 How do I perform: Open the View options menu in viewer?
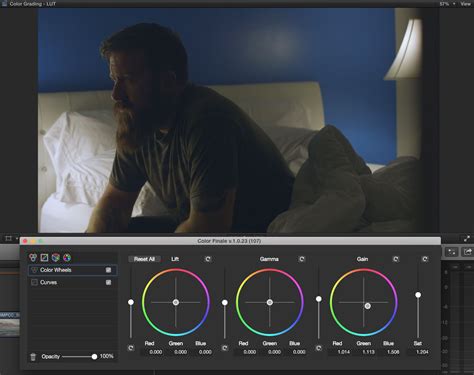[465, 4]
